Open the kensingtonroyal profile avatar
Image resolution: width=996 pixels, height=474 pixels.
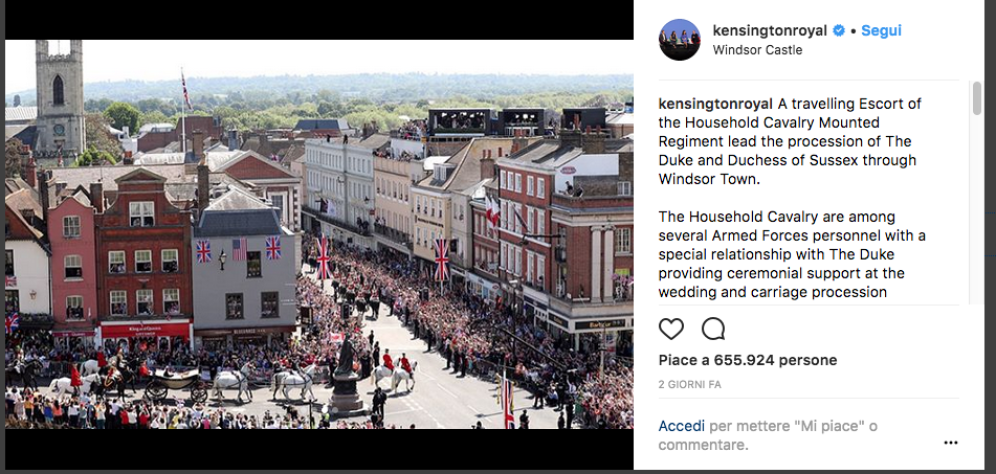click(x=680, y=39)
